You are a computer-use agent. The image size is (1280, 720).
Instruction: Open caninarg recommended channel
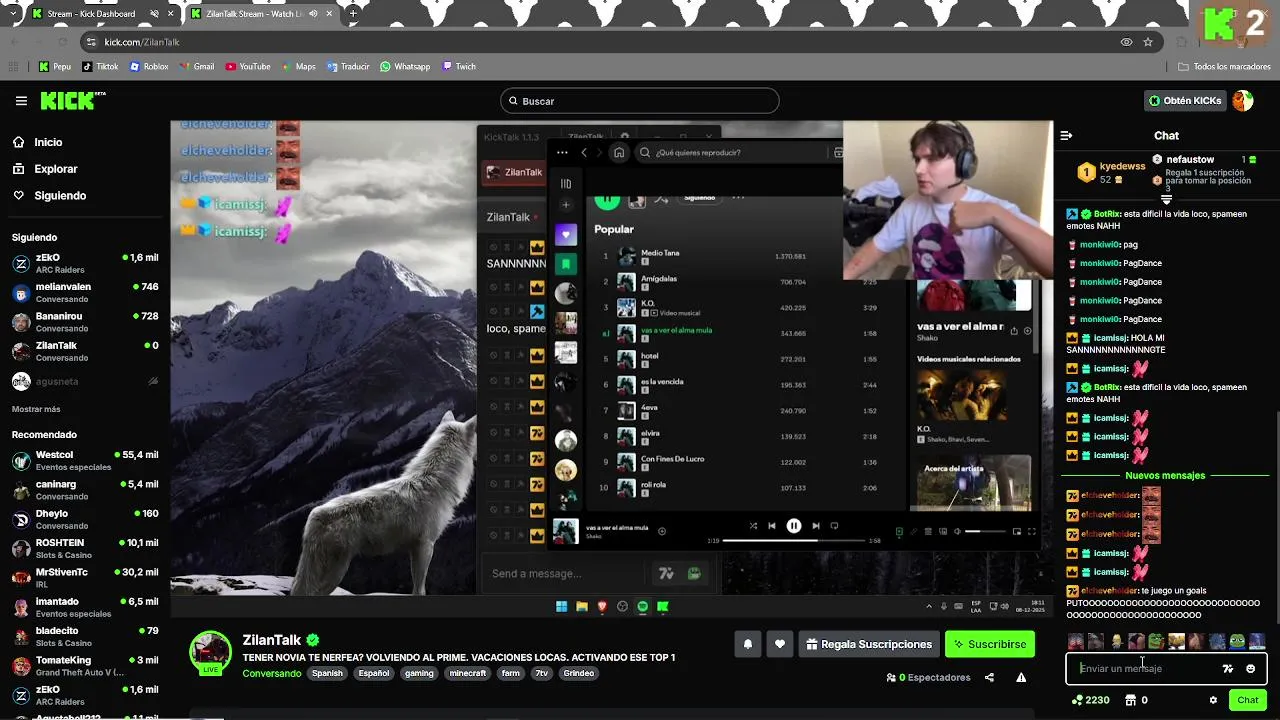pos(85,489)
